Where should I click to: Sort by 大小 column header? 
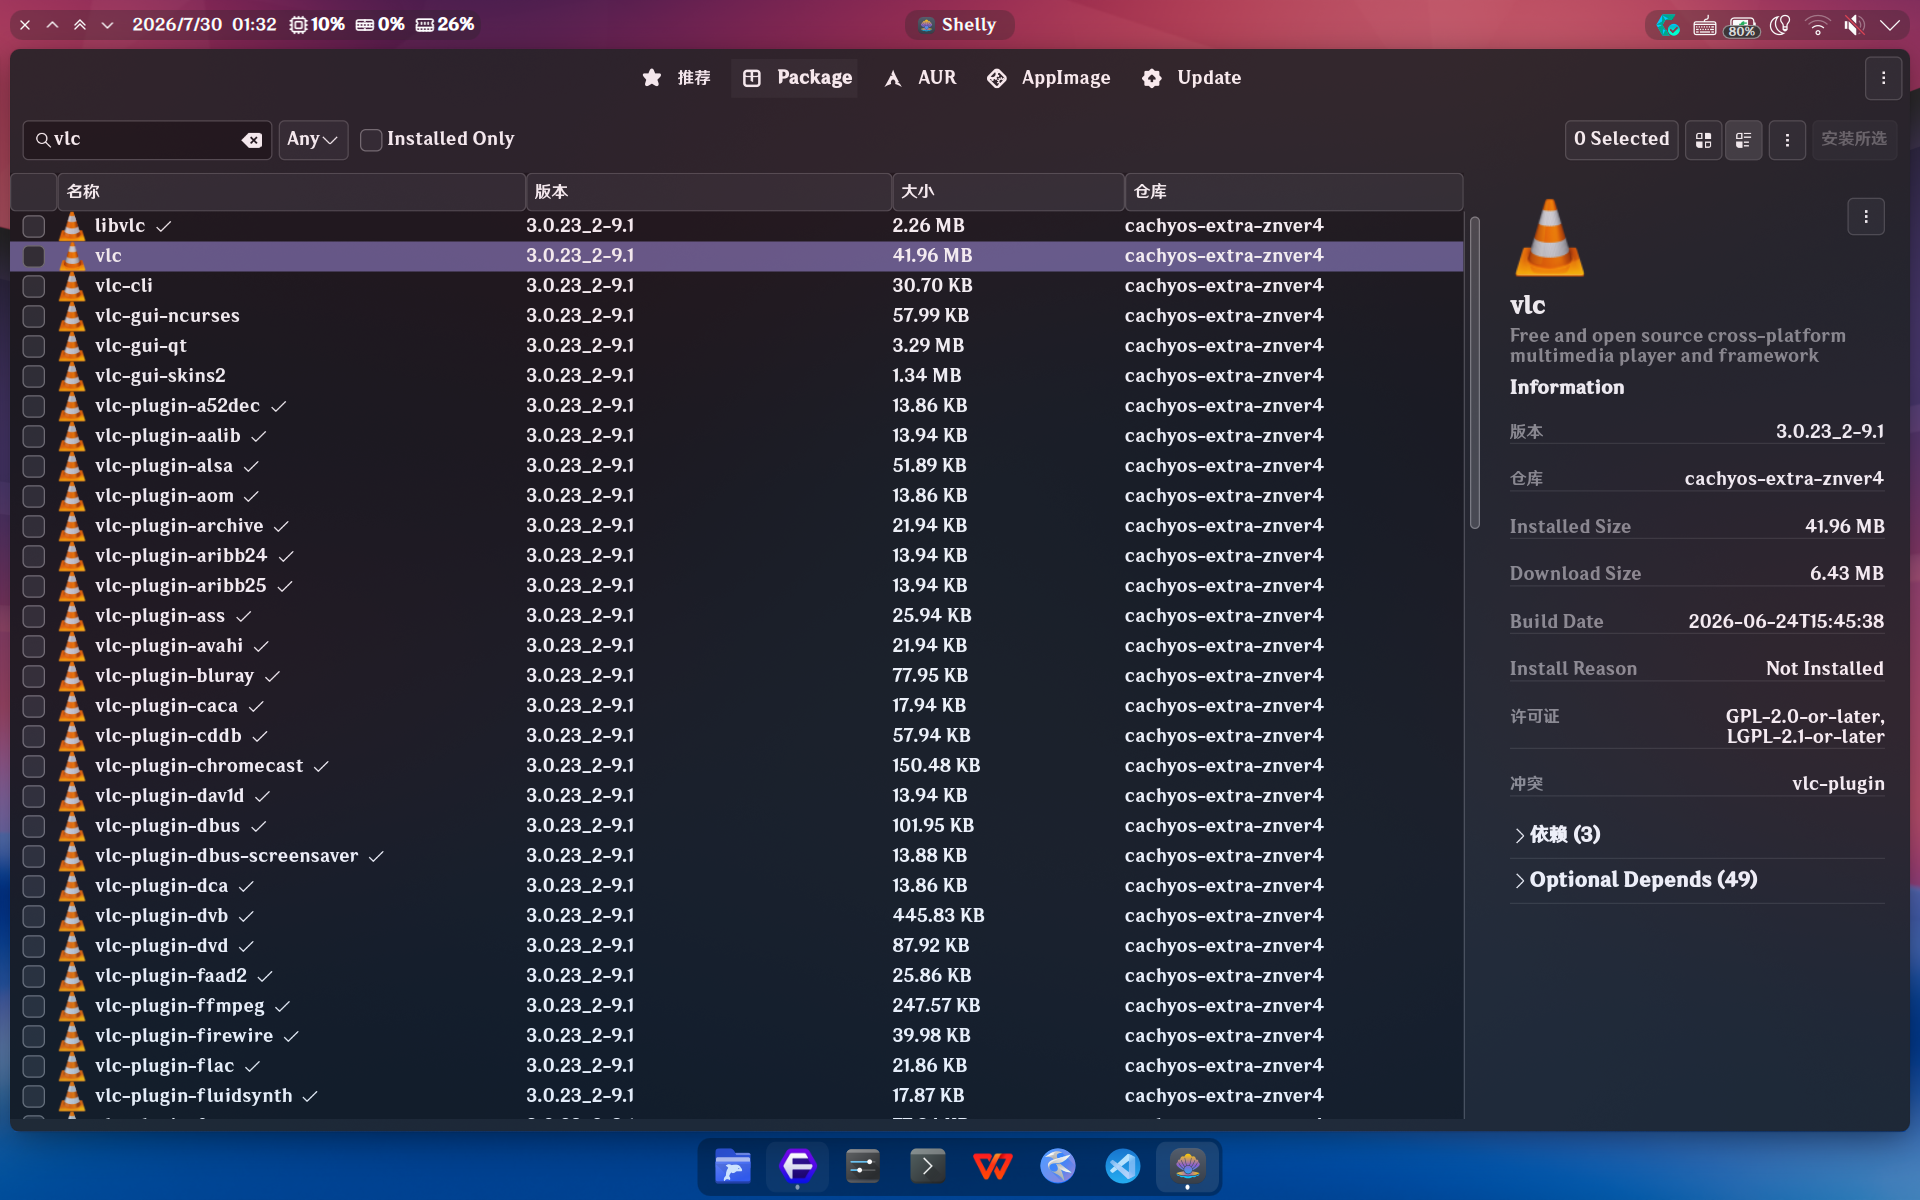tap(1008, 192)
